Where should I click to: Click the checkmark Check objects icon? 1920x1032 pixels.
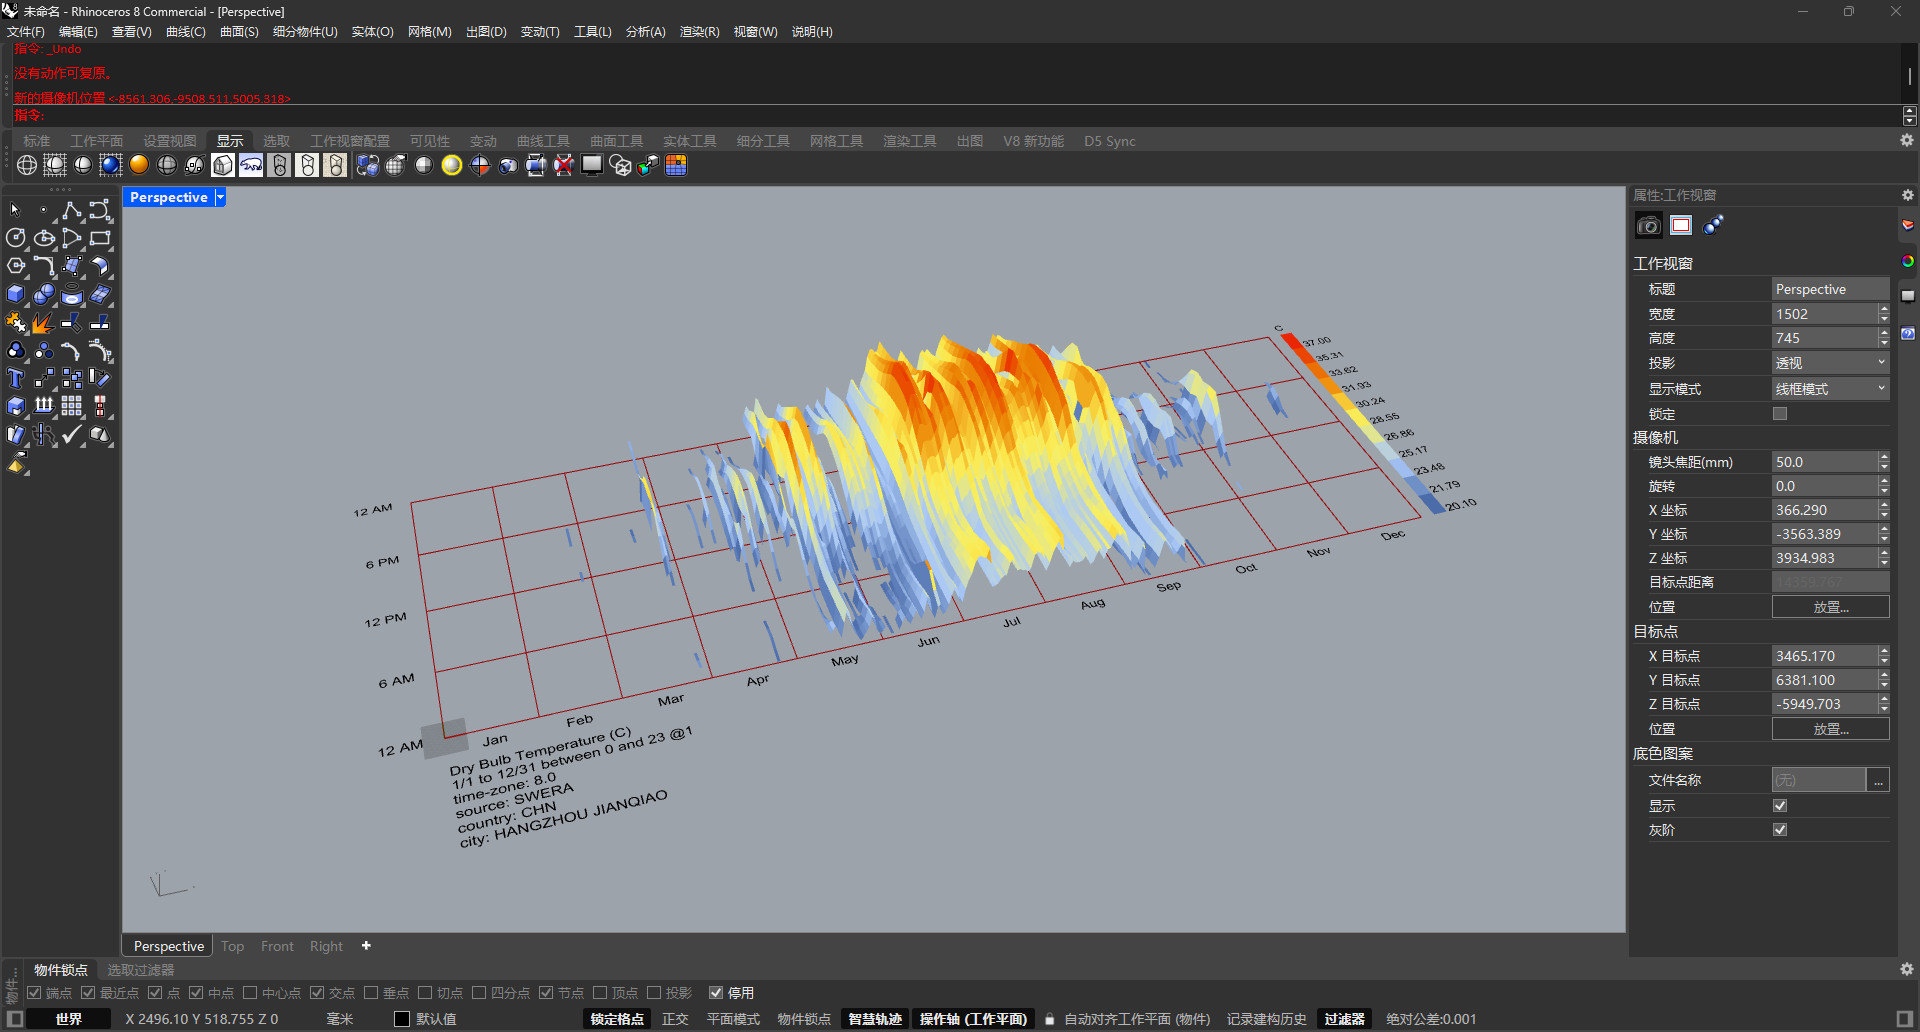72,434
